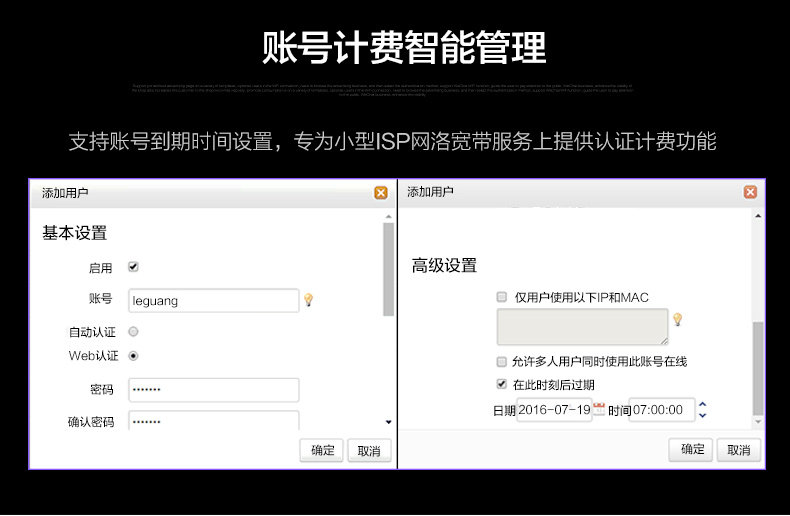Toggle 在此时刻后过期 checkbox
Image resolution: width=790 pixels, height=516 pixels.
[x=501, y=384]
